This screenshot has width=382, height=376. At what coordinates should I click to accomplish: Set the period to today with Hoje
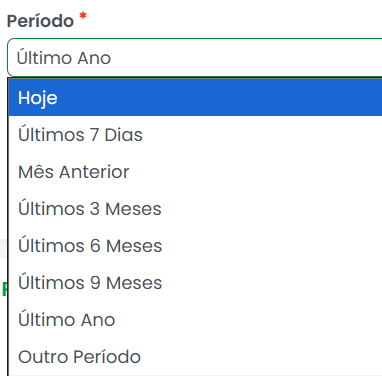coord(195,98)
